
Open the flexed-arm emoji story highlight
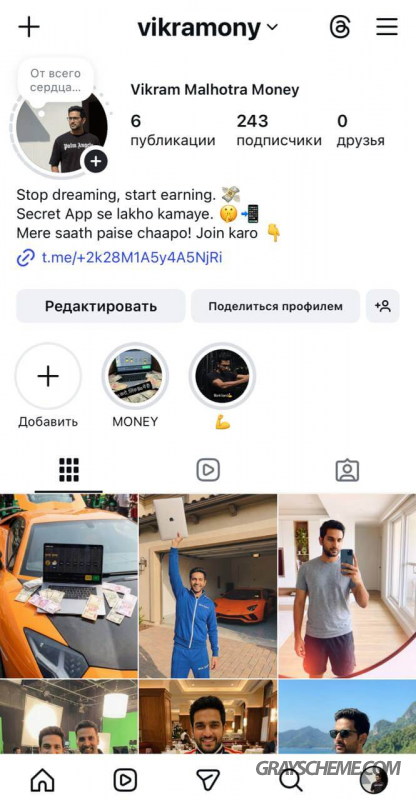[x=223, y=377]
